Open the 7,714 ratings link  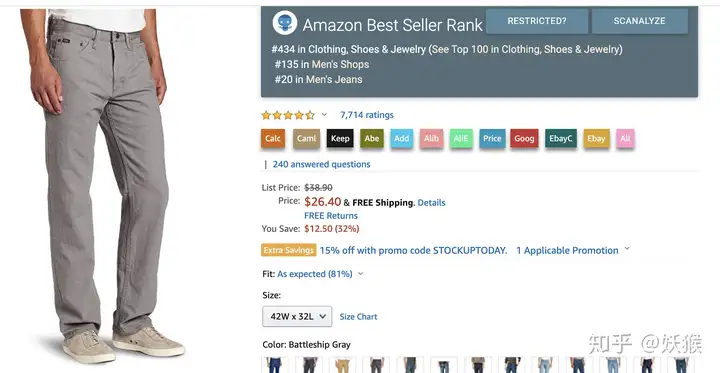pos(367,115)
